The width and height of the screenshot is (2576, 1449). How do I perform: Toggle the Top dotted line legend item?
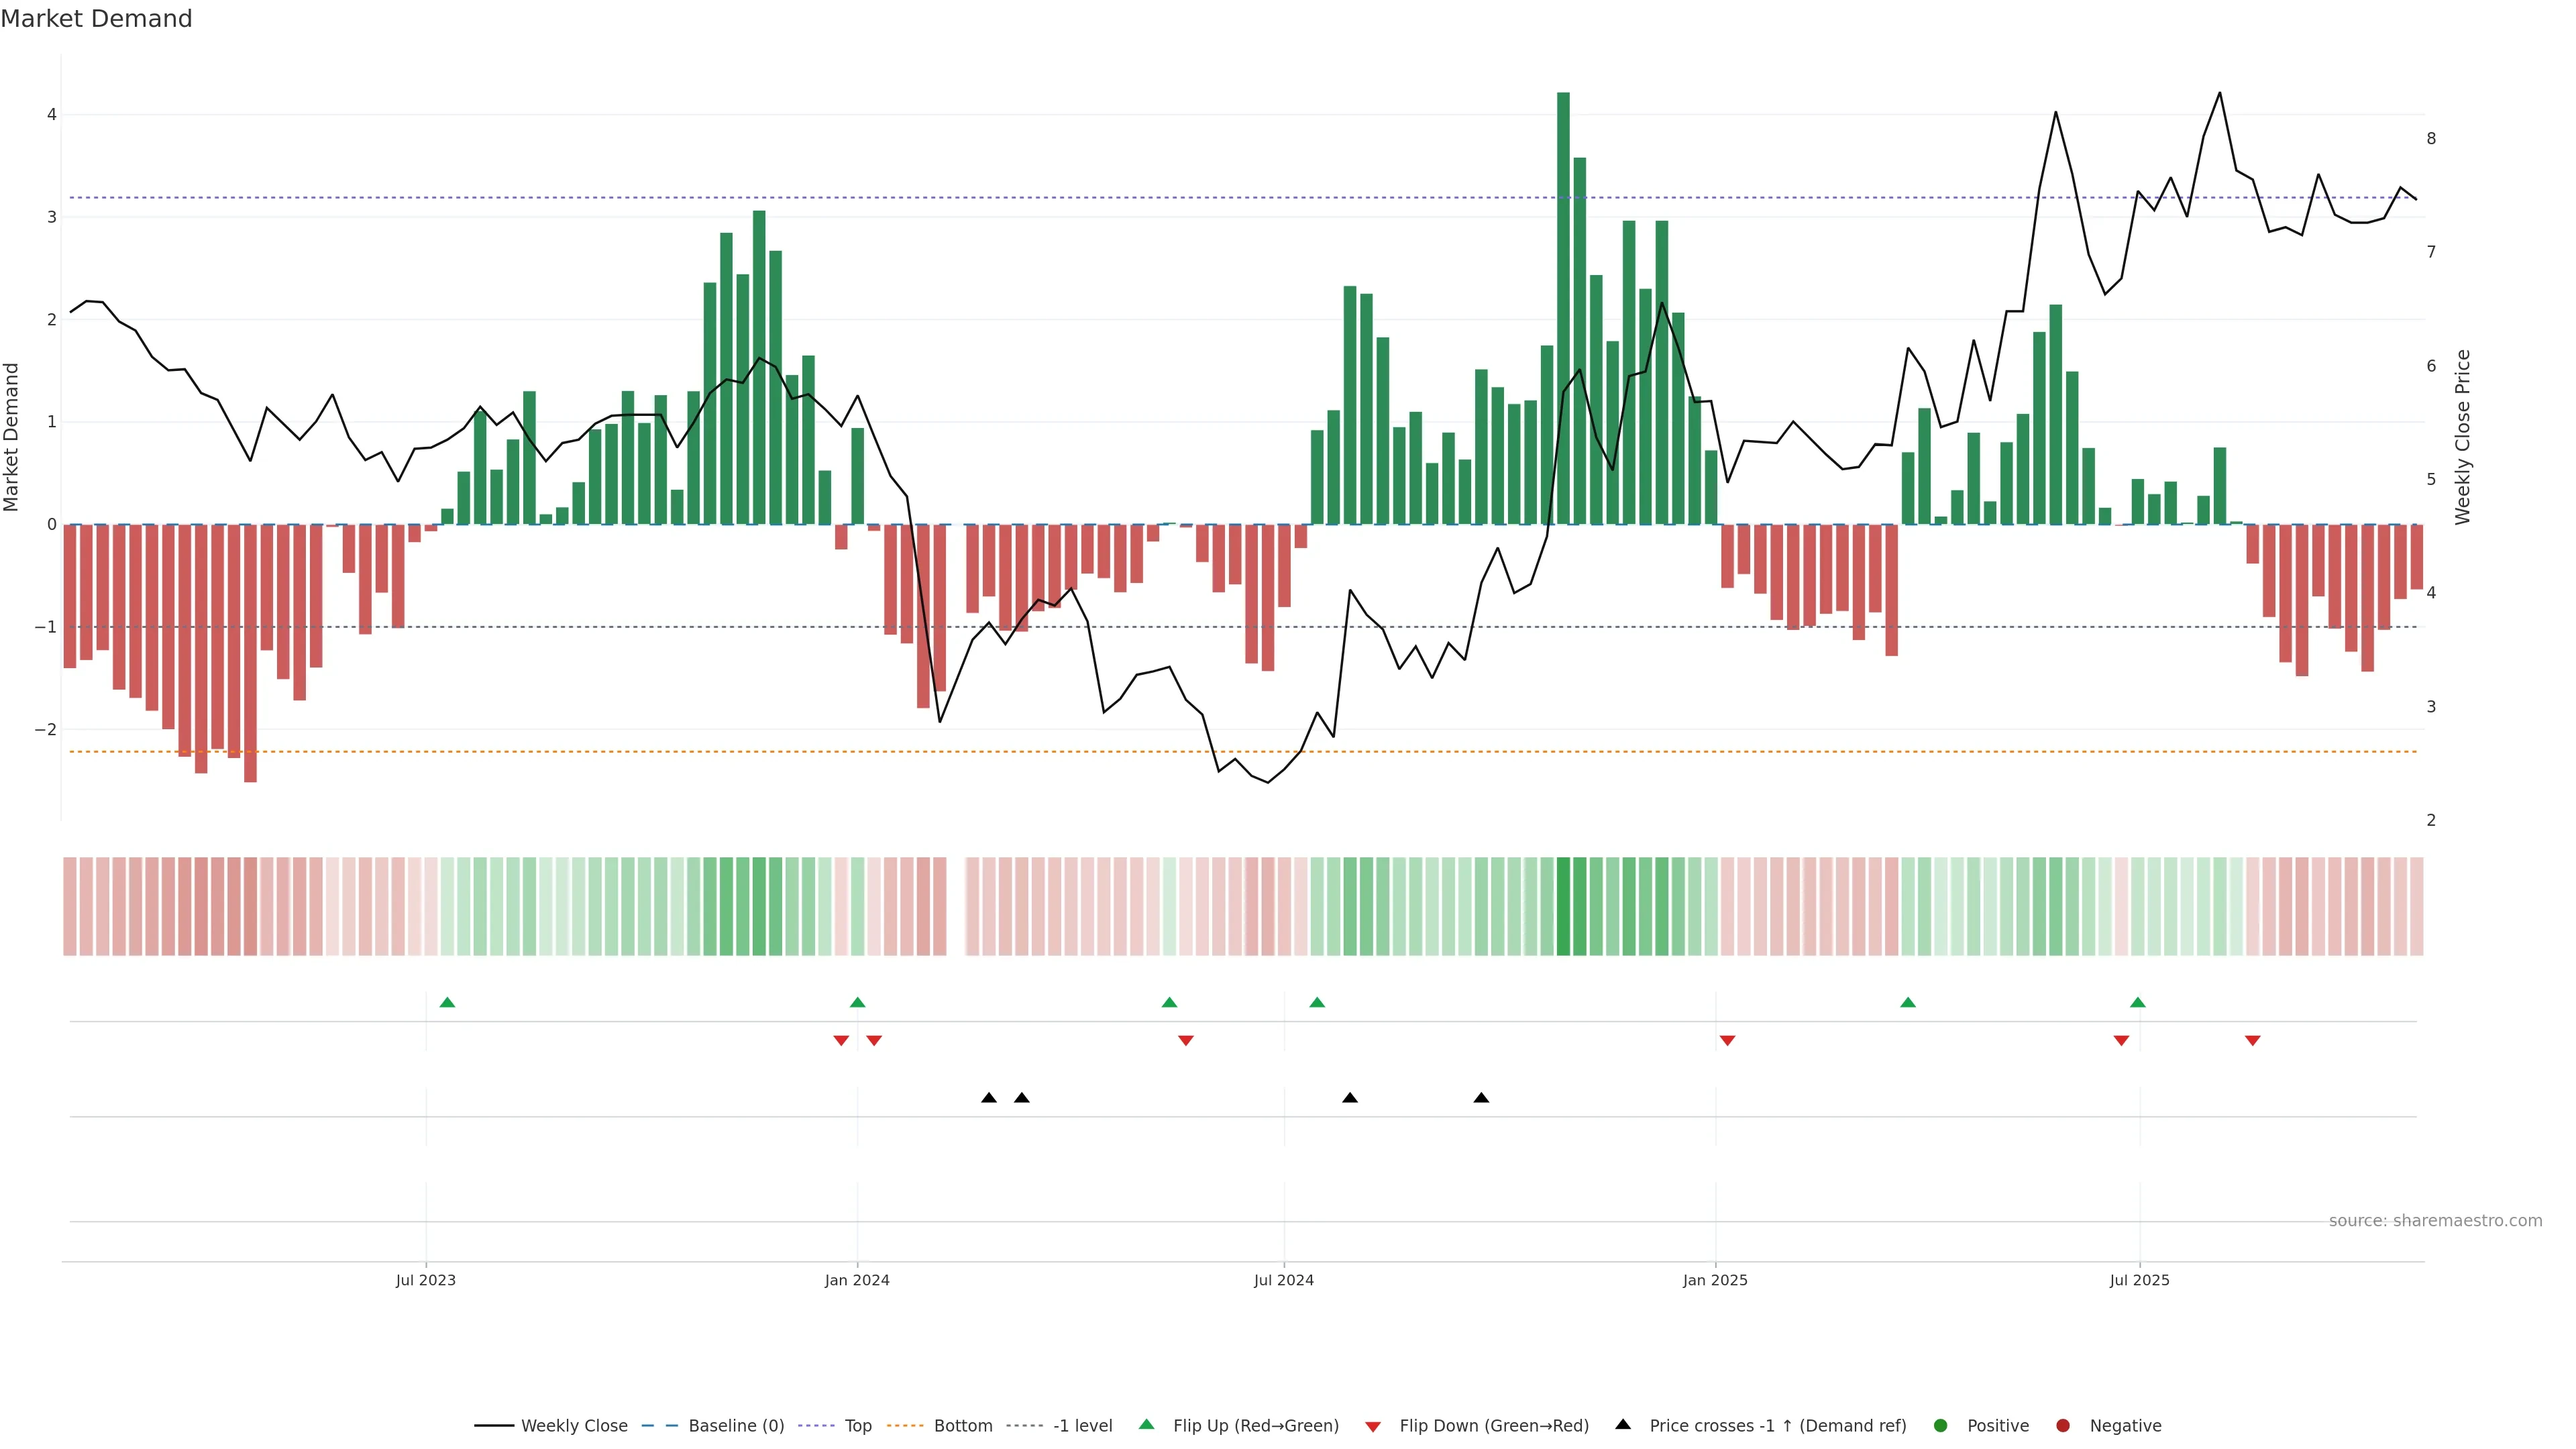857,1426
